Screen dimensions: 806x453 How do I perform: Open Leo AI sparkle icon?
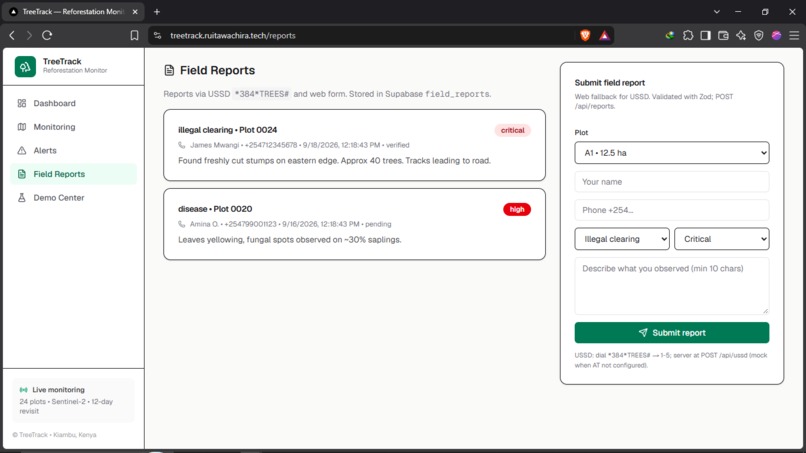[741, 35]
